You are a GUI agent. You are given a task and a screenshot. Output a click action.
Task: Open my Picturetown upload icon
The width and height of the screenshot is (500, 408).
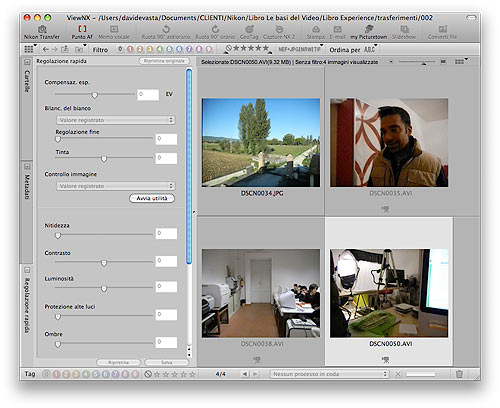[369, 32]
